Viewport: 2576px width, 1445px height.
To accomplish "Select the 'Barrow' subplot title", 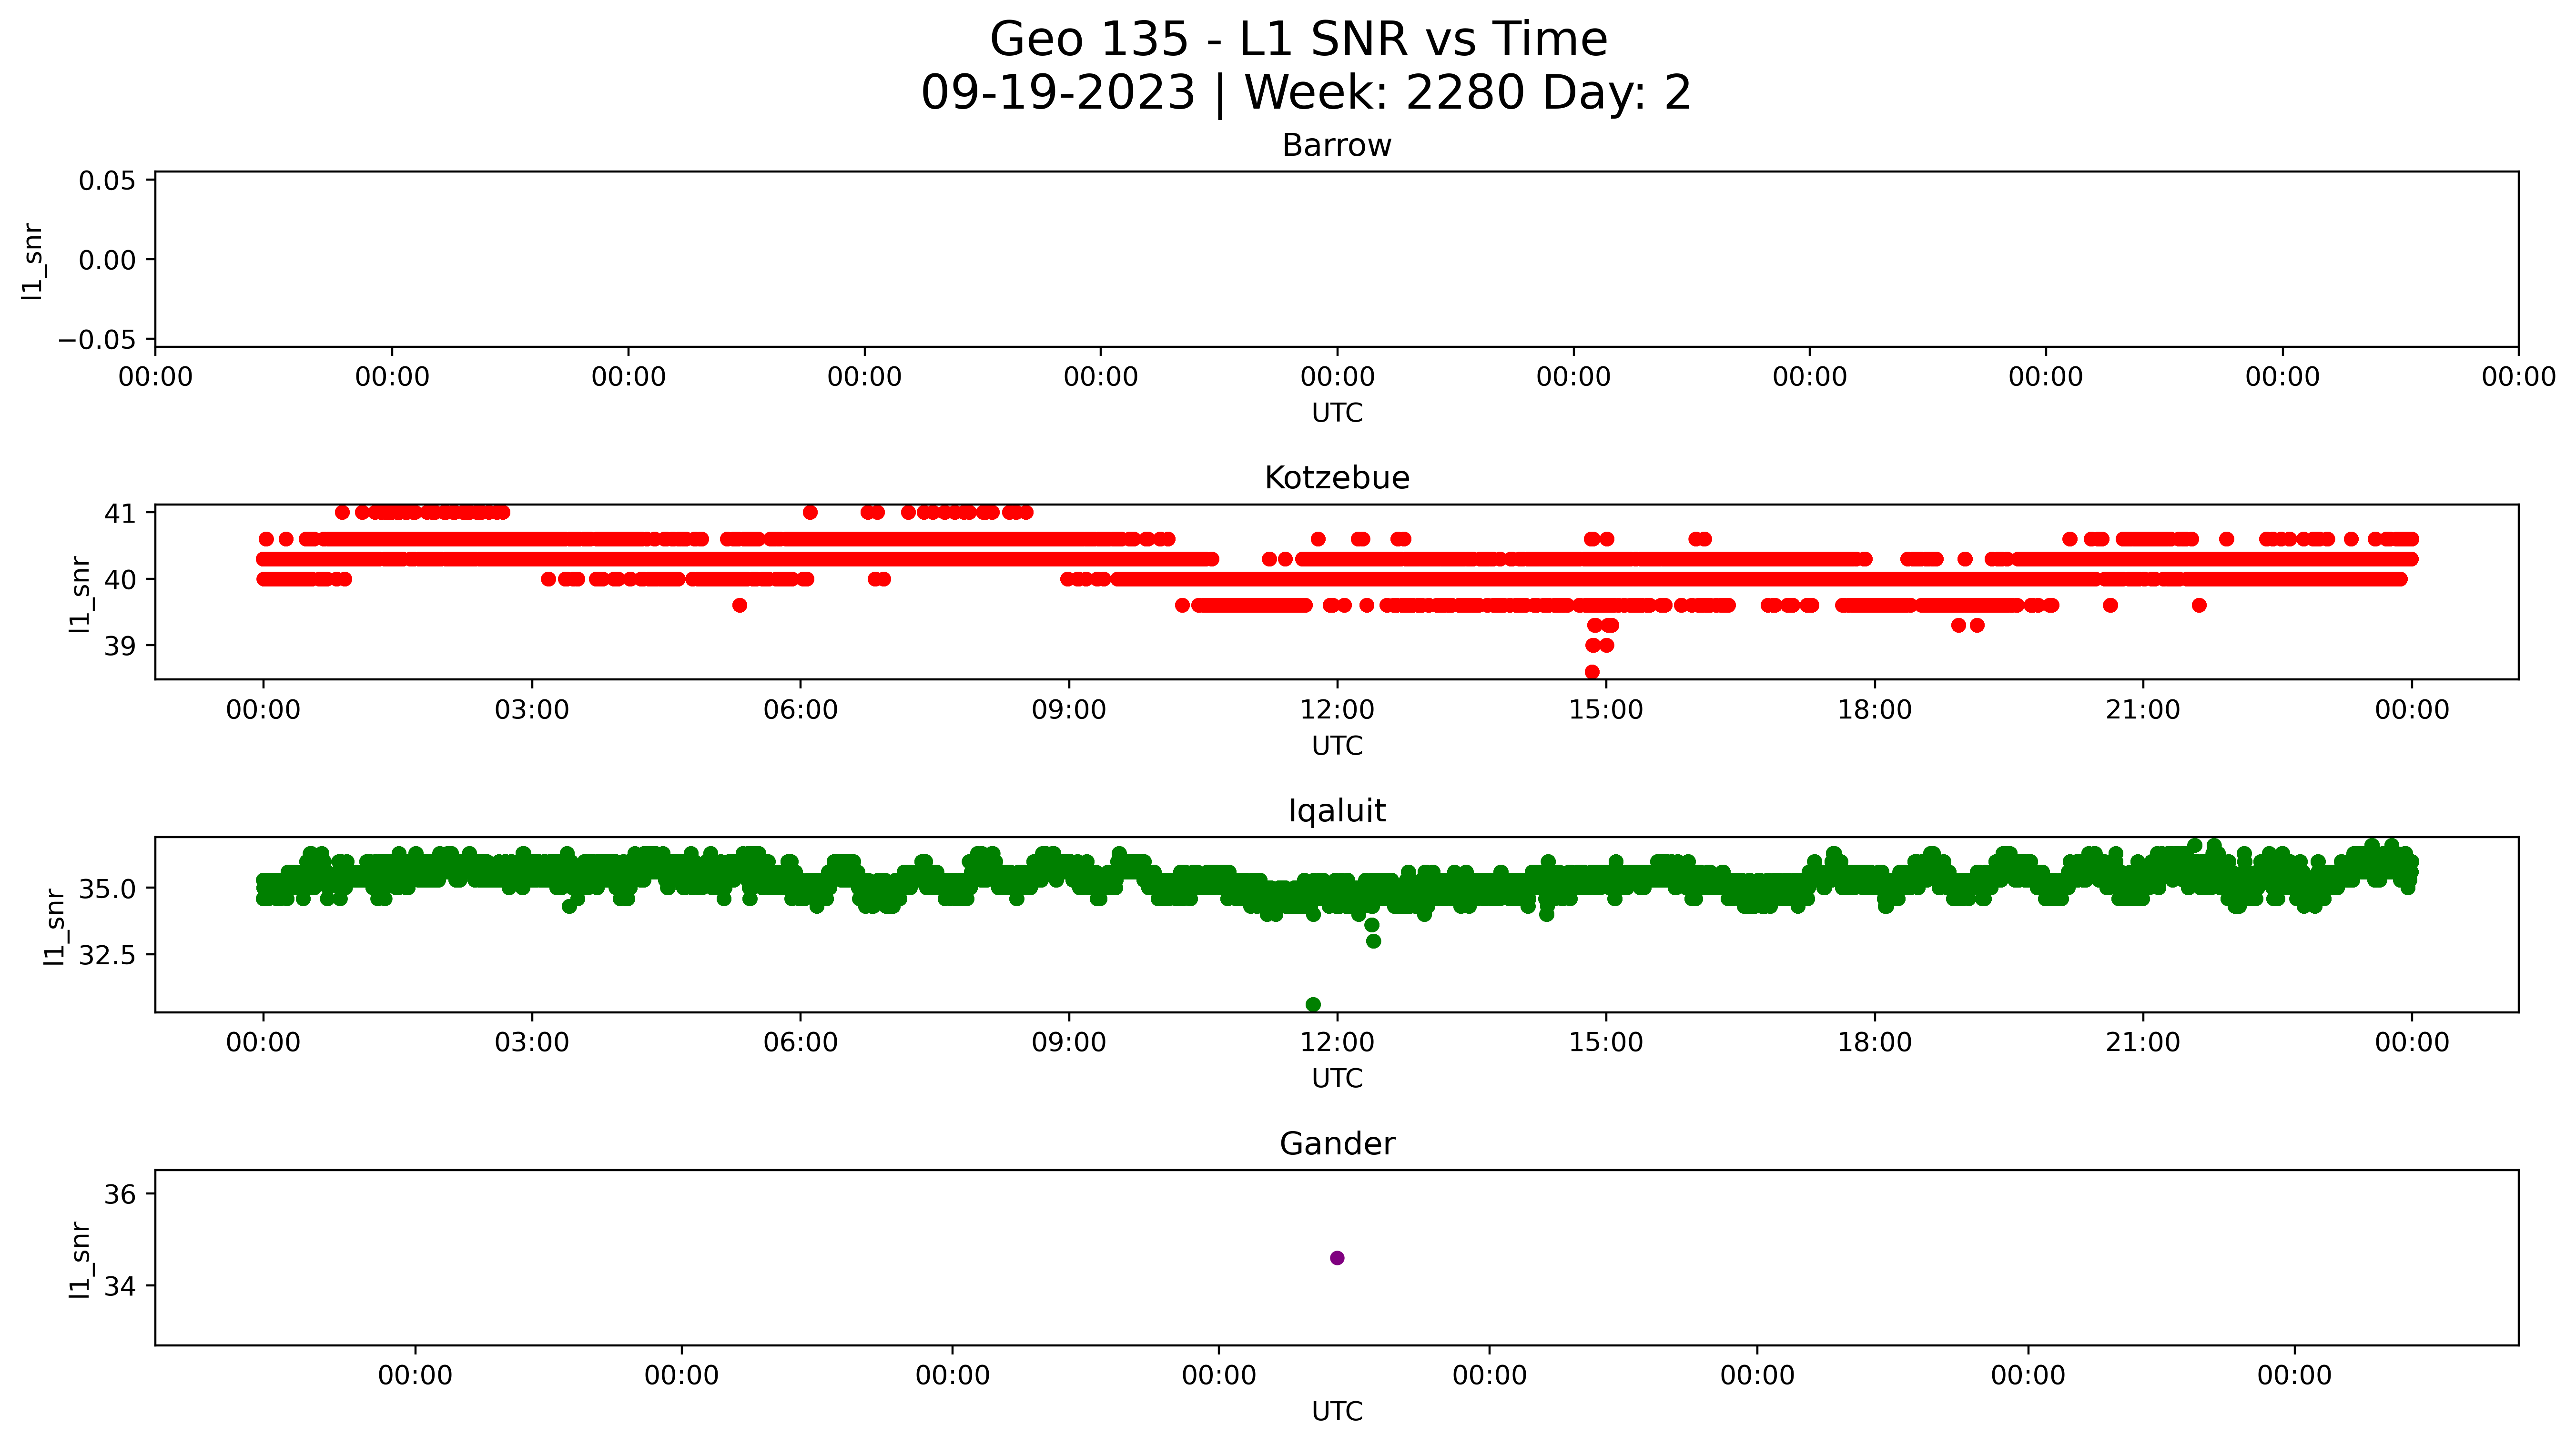I will [1337, 146].
